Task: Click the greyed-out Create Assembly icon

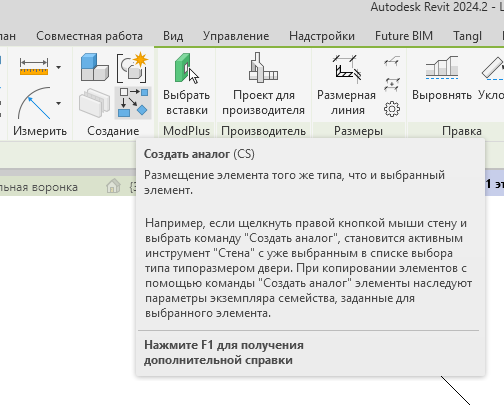Action: 95,103
